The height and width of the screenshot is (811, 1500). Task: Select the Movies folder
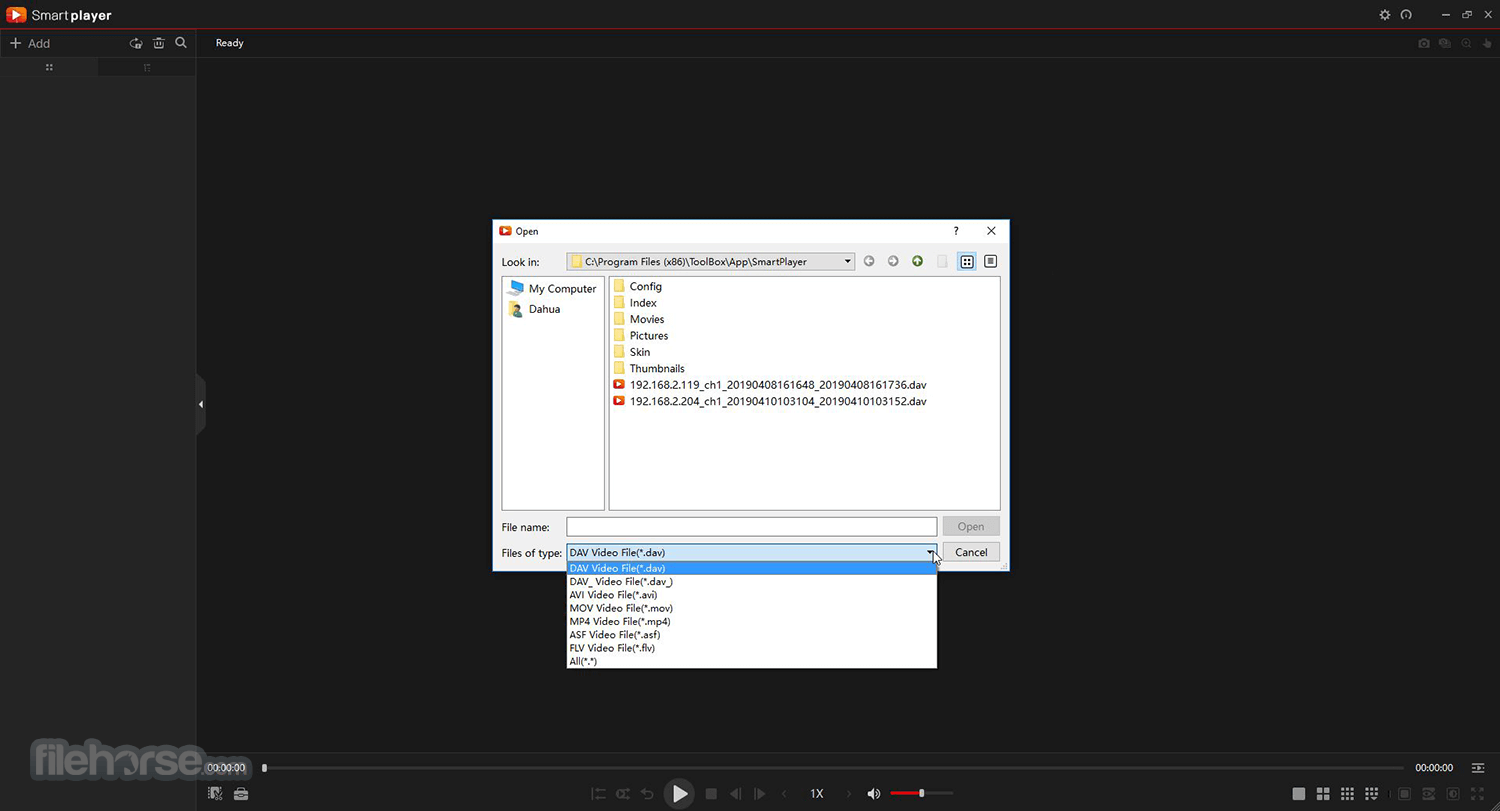pos(638,319)
